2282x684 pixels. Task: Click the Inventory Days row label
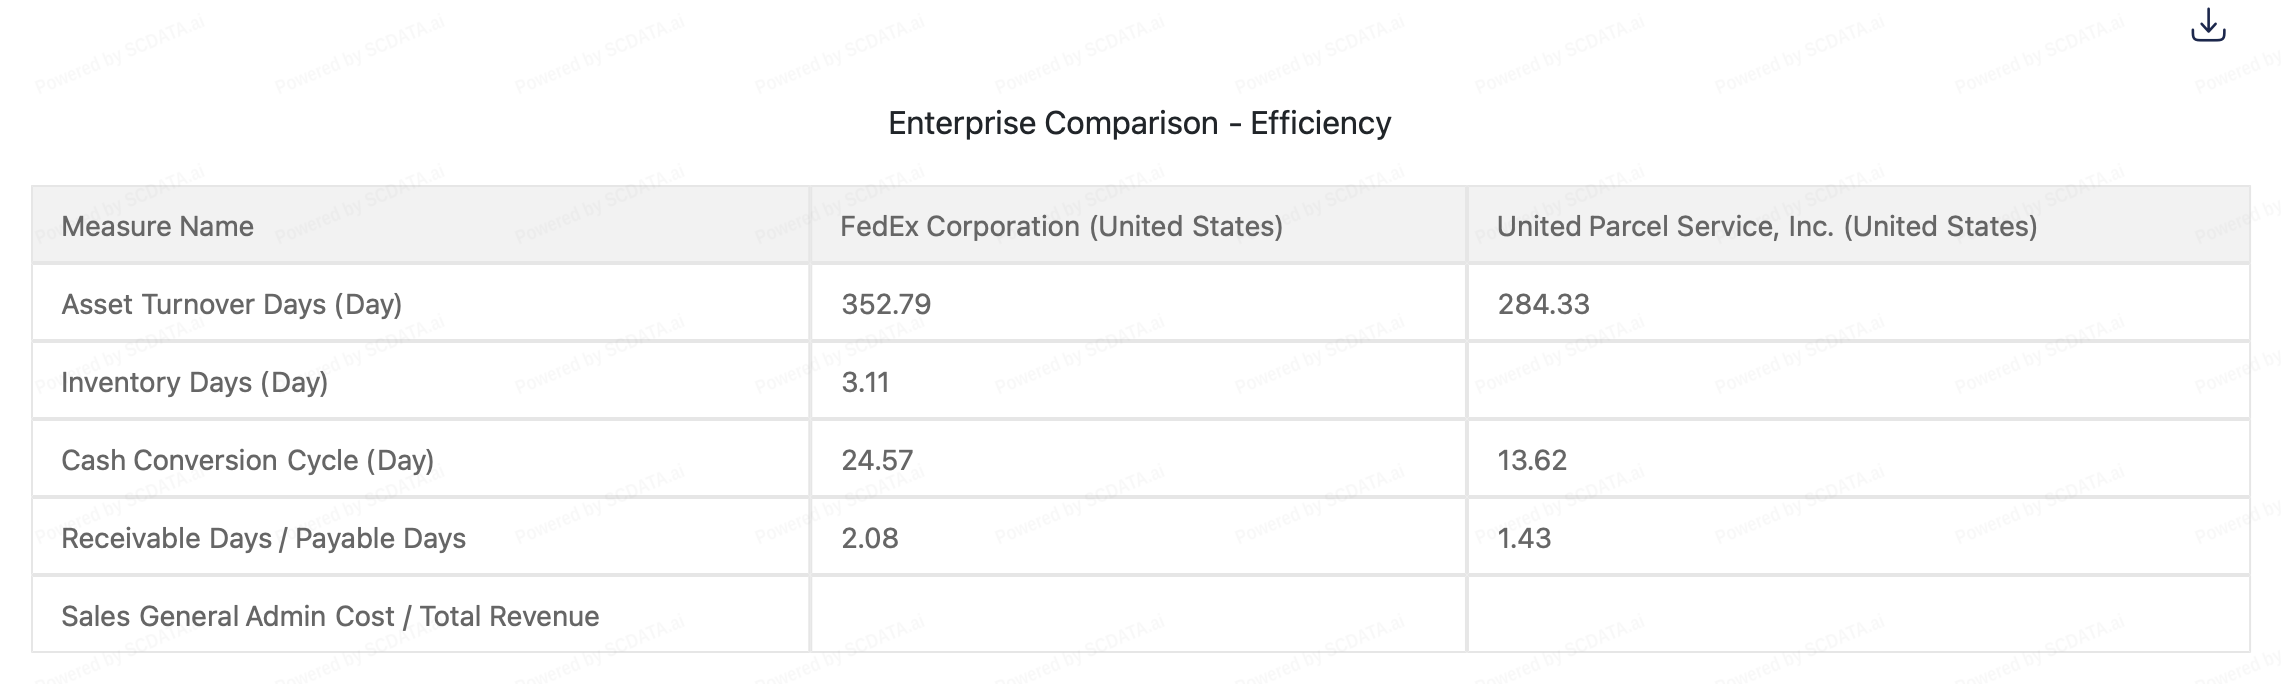click(x=194, y=382)
